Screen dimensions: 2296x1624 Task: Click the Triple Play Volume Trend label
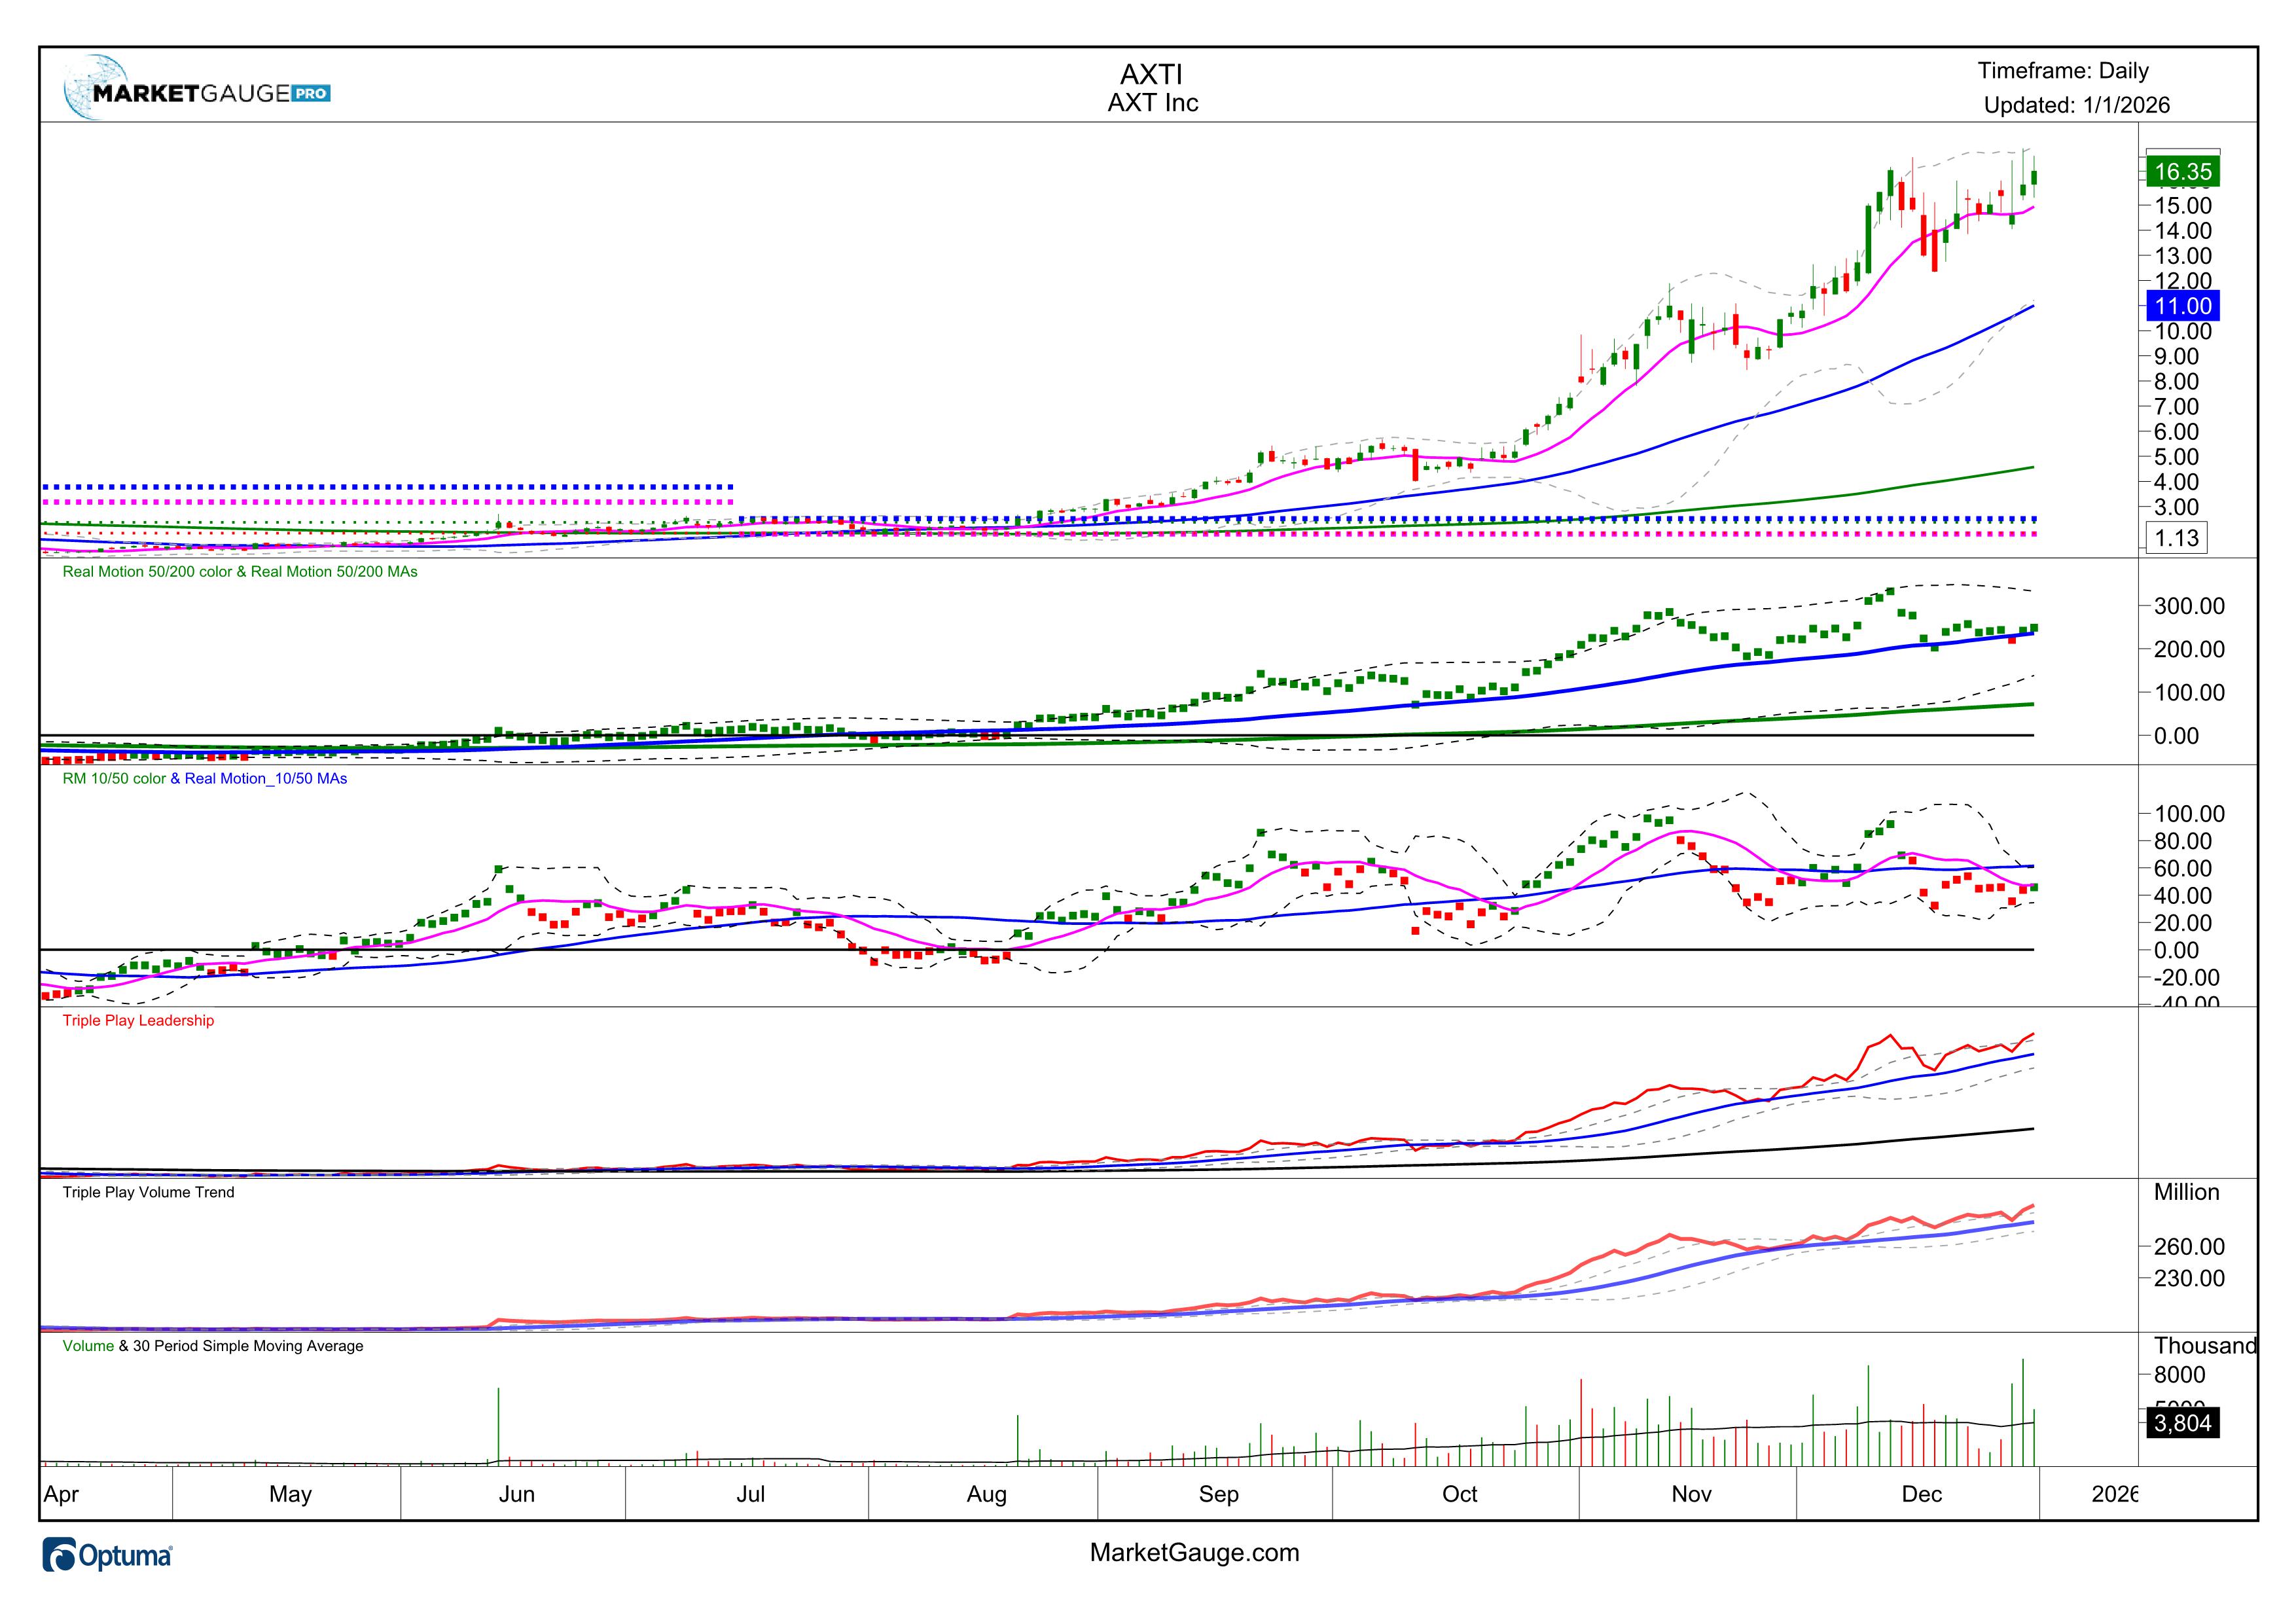coord(148,1192)
